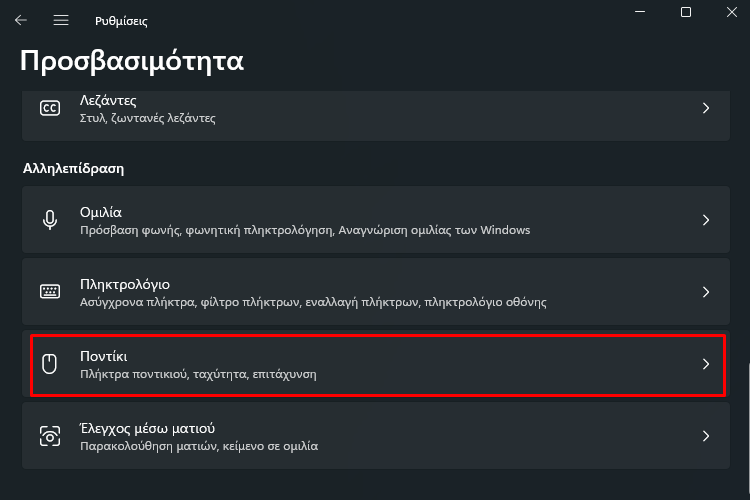Screen dimensions: 750x500
Task: Click chevron next to Έλεγχος μέσω ματιού
Action: click(x=705, y=436)
